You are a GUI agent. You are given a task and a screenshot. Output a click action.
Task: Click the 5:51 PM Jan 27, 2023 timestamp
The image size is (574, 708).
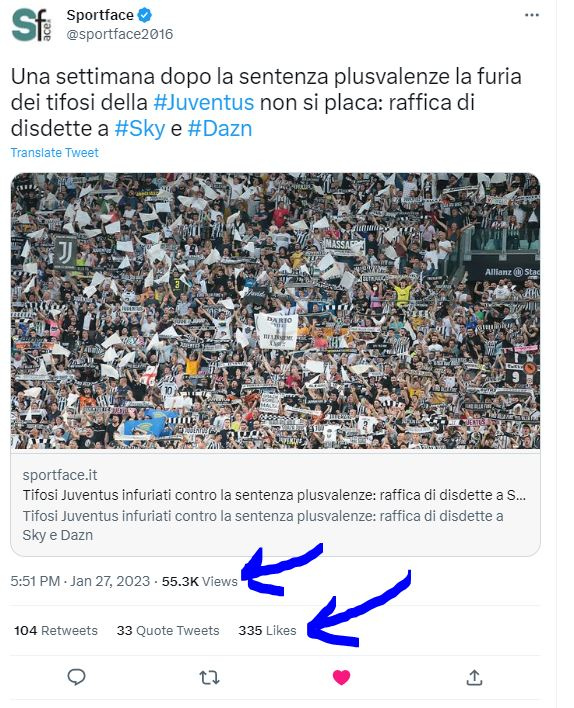coord(80,581)
